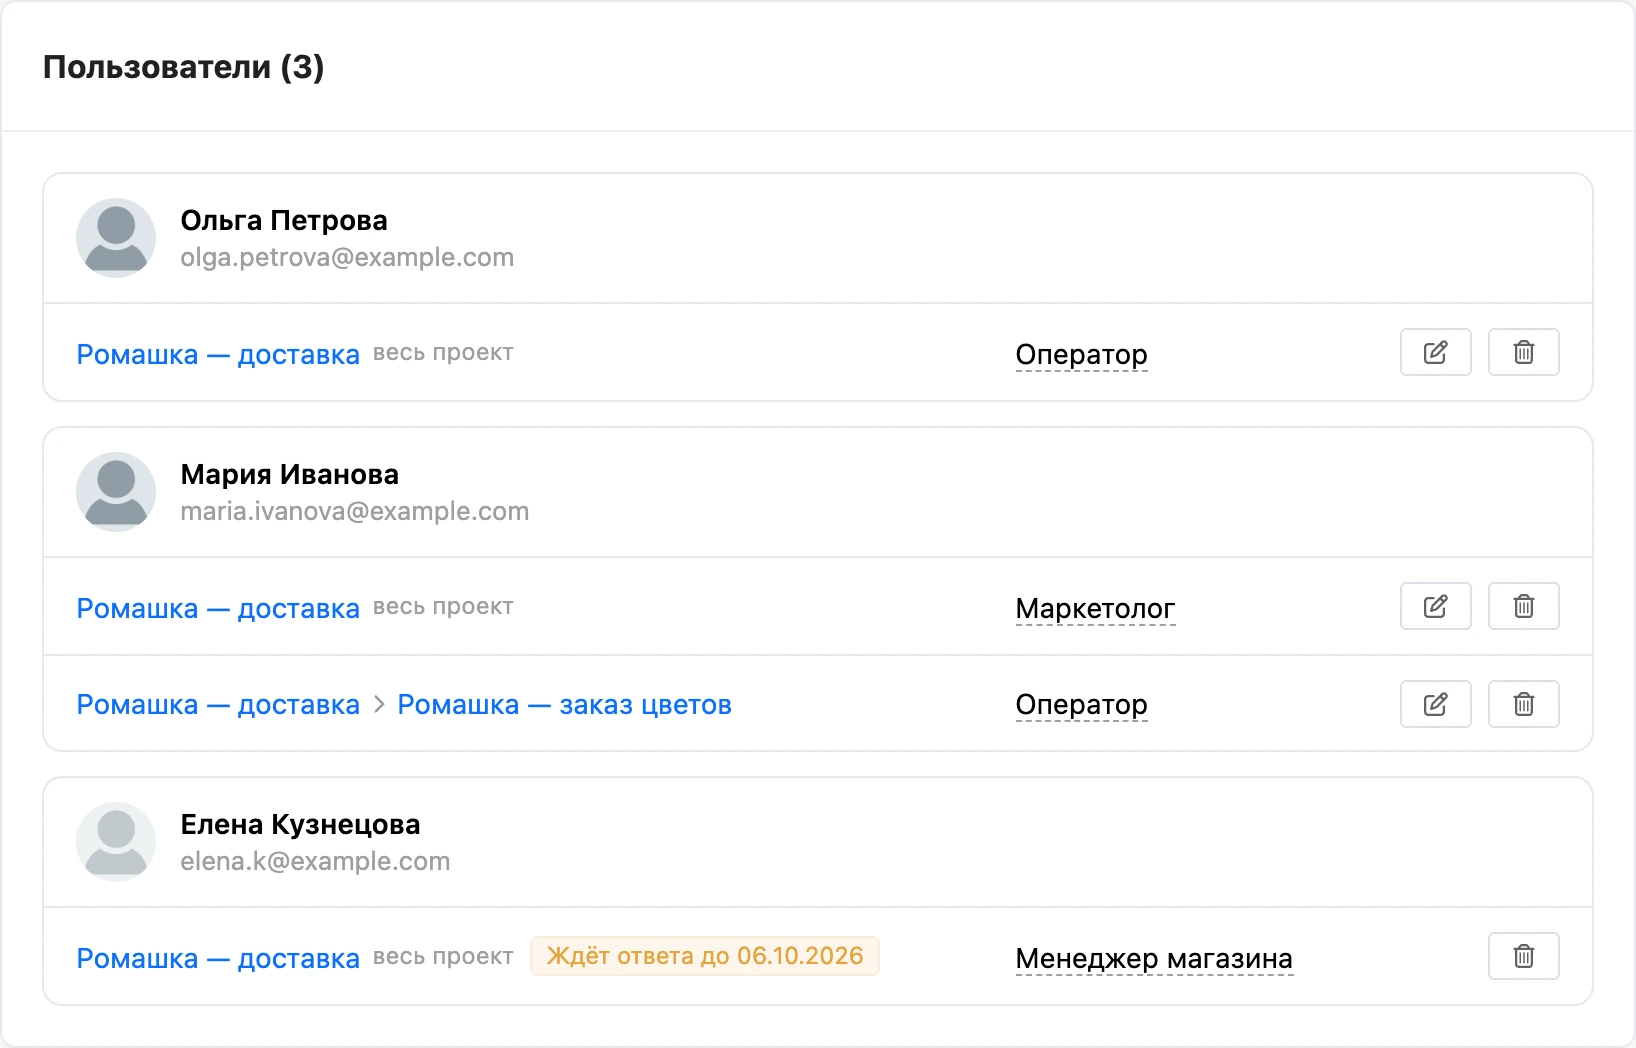Viewport: 1636px width, 1048px height.
Task: Delete Ольга Петрова's project access
Action: 1523,352
